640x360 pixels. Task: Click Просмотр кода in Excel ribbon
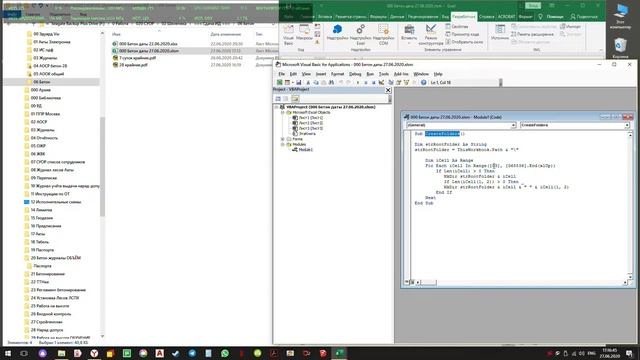(462, 34)
